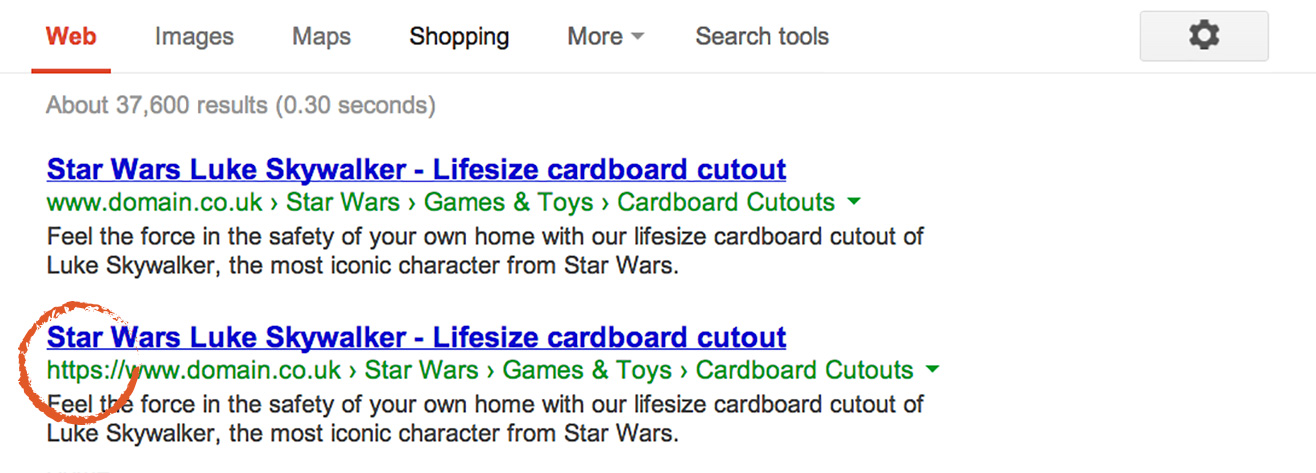Select Games & Toys breadcrumb in first result
Screen dimensions: 1316x473
coord(508,202)
